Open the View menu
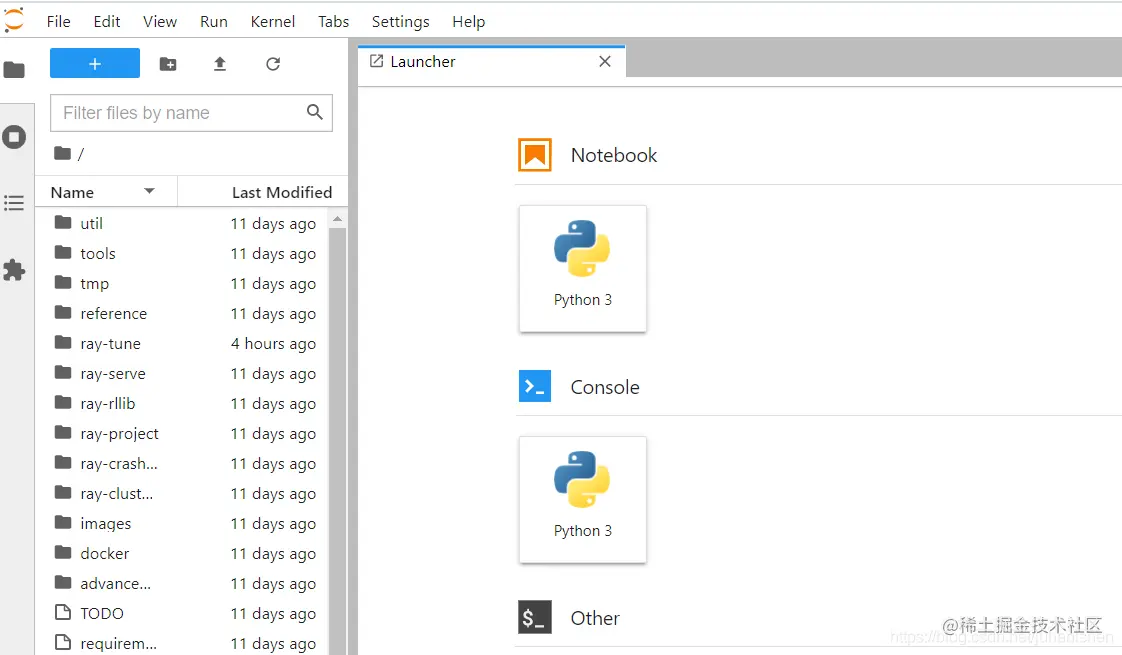 click(x=160, y=21)
